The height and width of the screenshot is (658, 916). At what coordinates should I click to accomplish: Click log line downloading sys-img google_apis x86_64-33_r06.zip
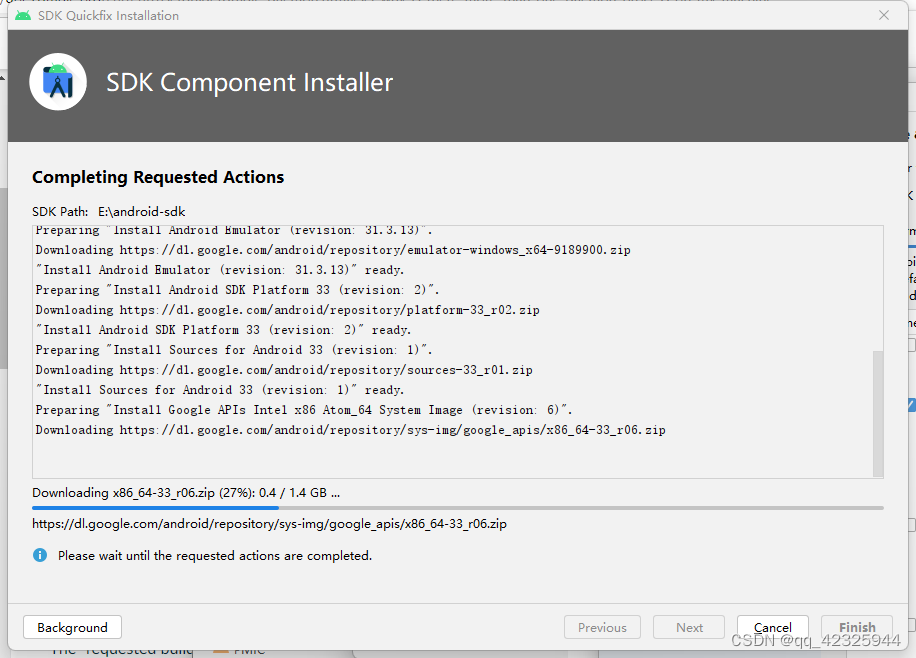pyautogui.click(x=351, y=430)
